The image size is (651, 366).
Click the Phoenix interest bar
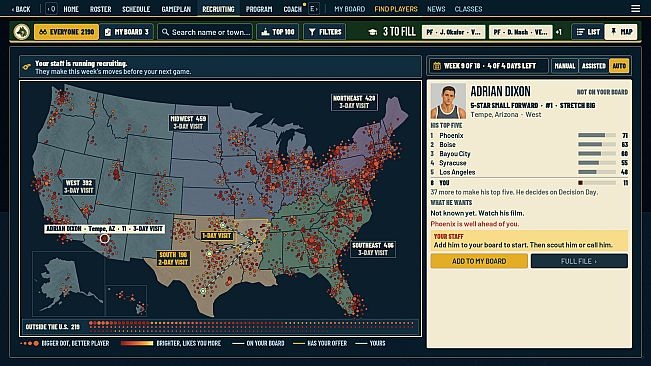point(597,135)
